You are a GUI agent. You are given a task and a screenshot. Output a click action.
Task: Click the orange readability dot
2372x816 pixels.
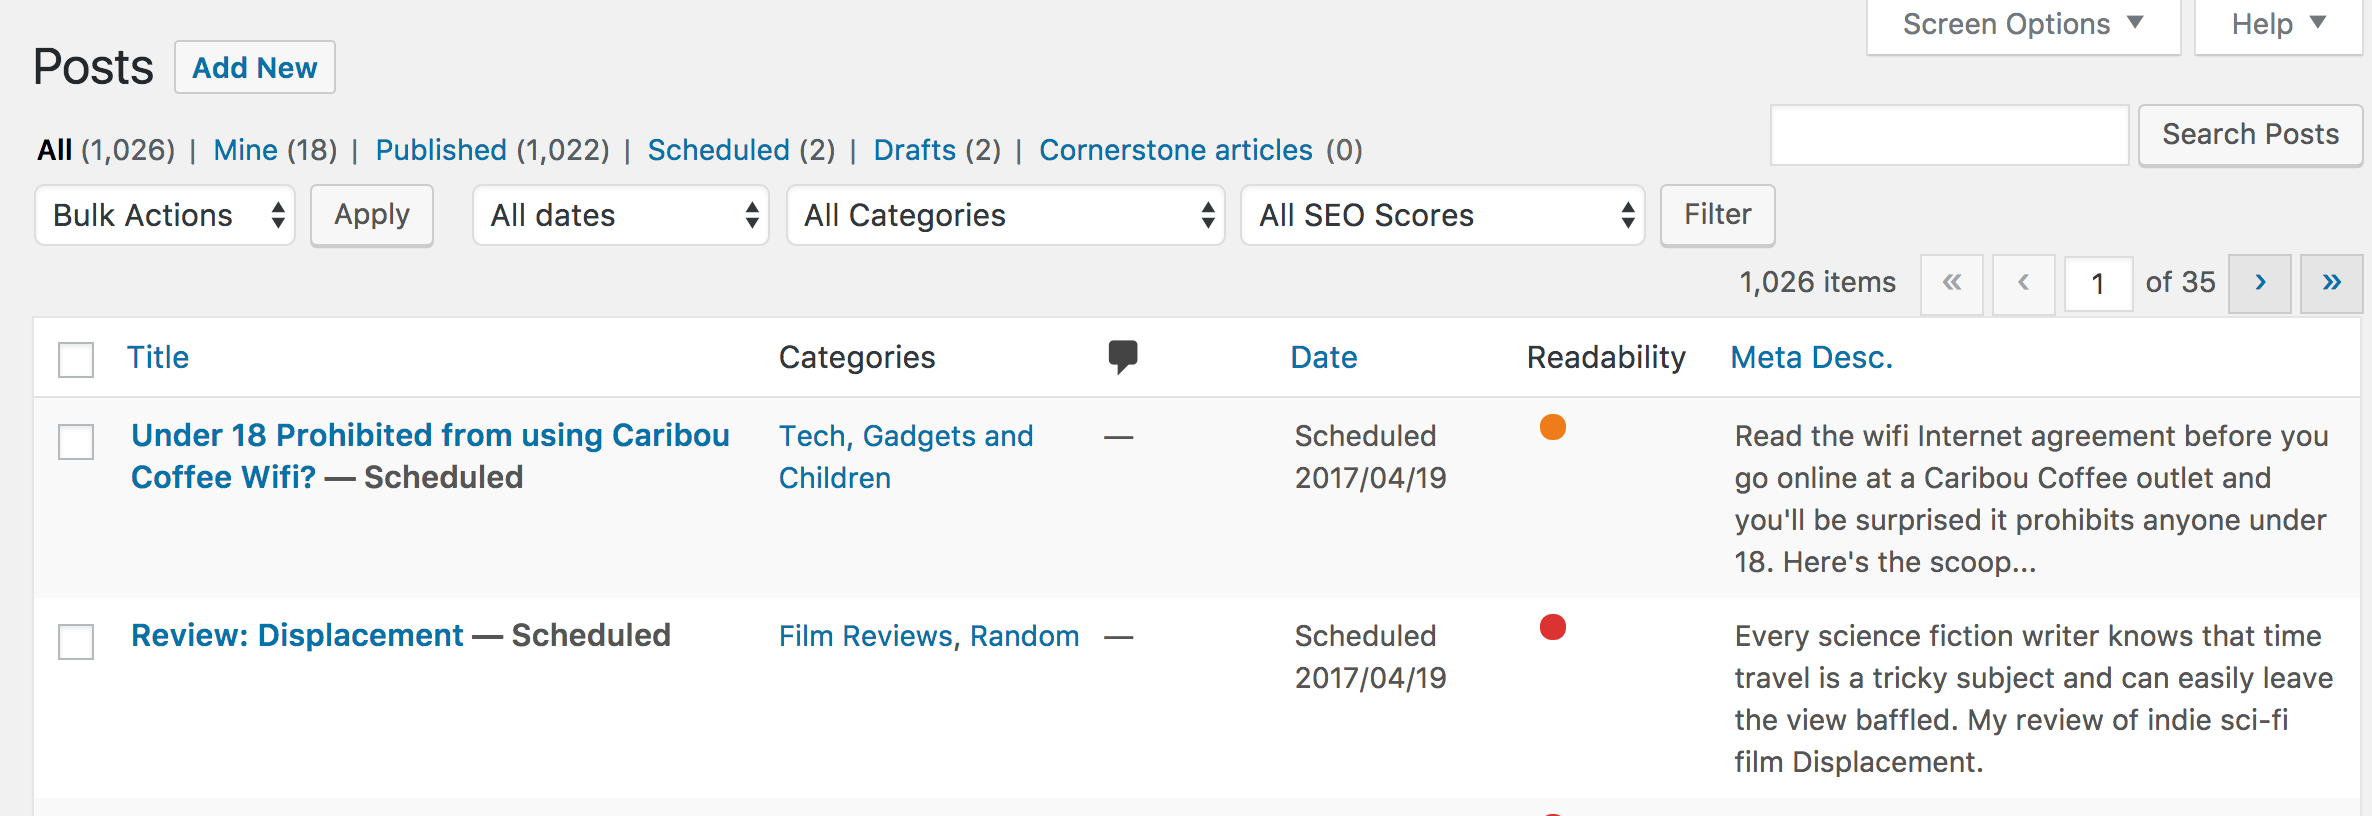click(1553, 427)
